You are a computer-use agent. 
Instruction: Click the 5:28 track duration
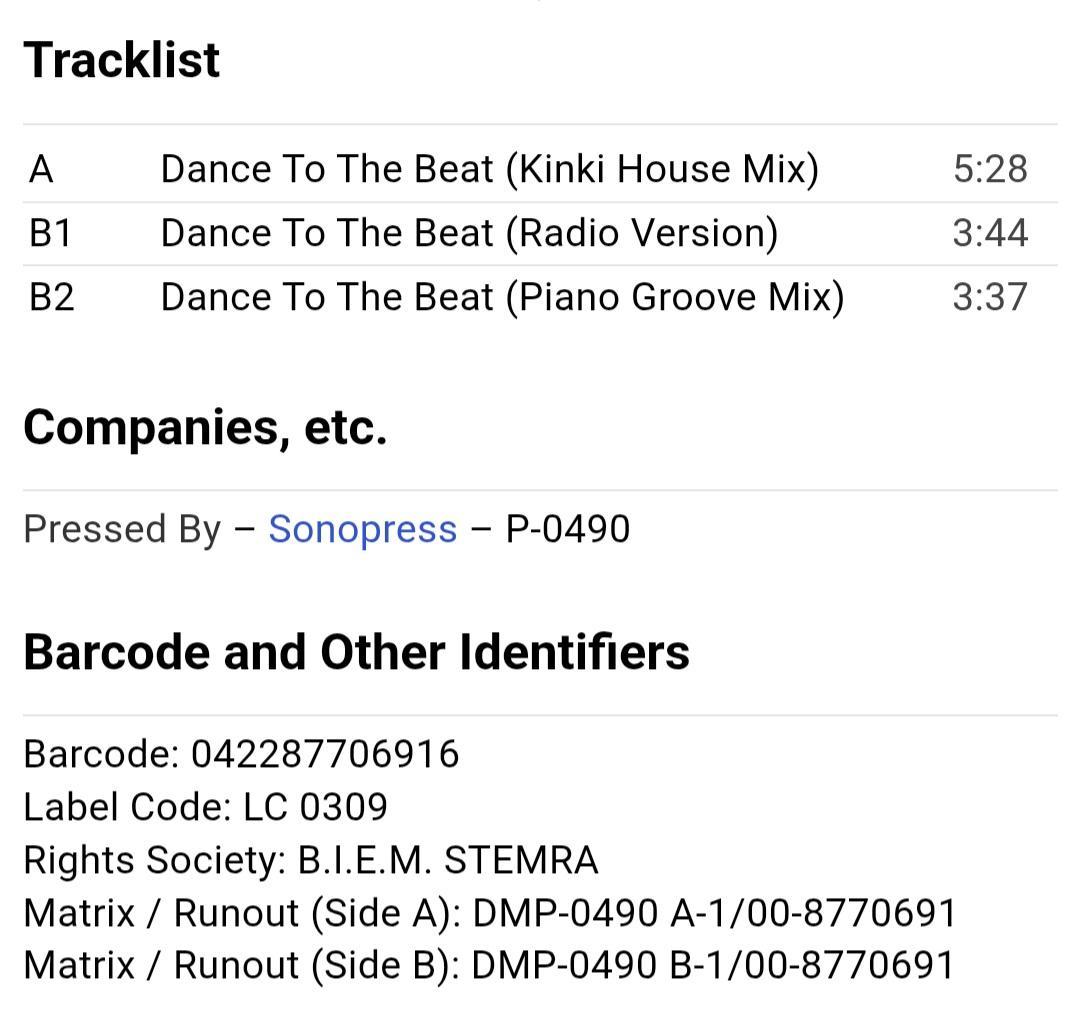pos(990,169)
